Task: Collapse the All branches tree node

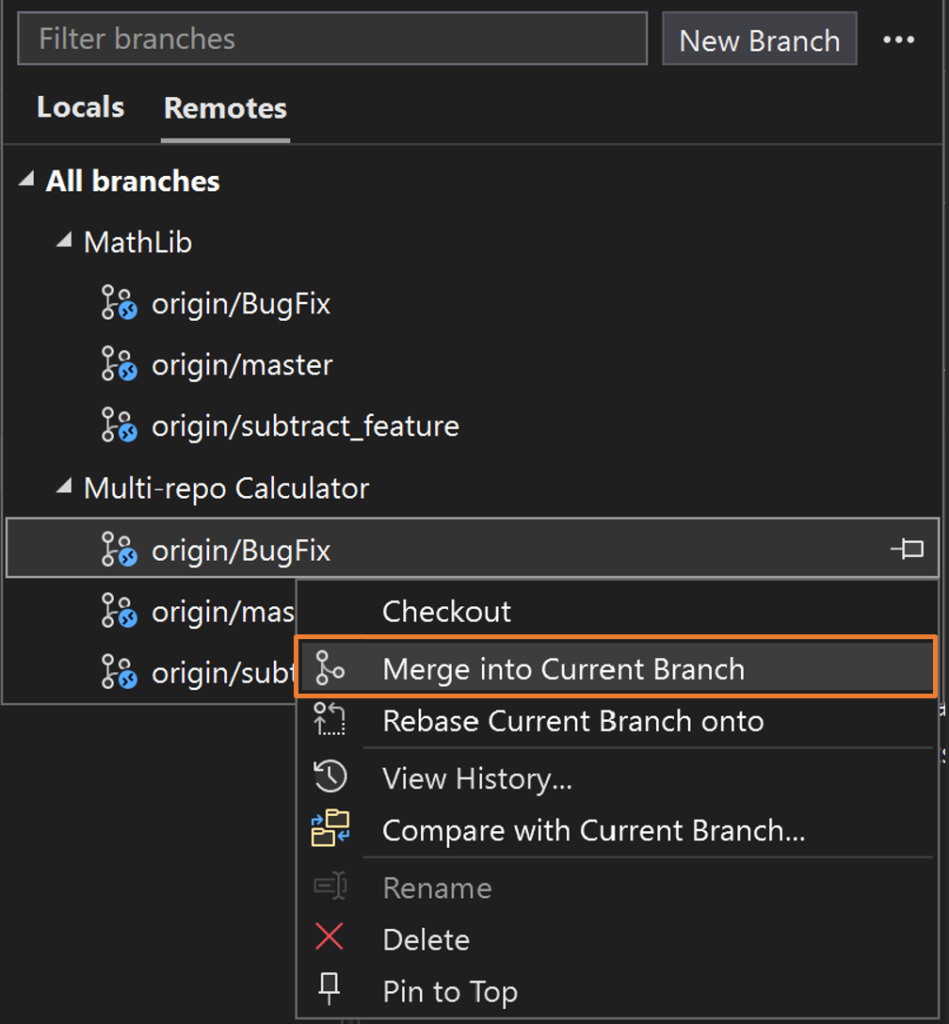Action: coord(25,181)
